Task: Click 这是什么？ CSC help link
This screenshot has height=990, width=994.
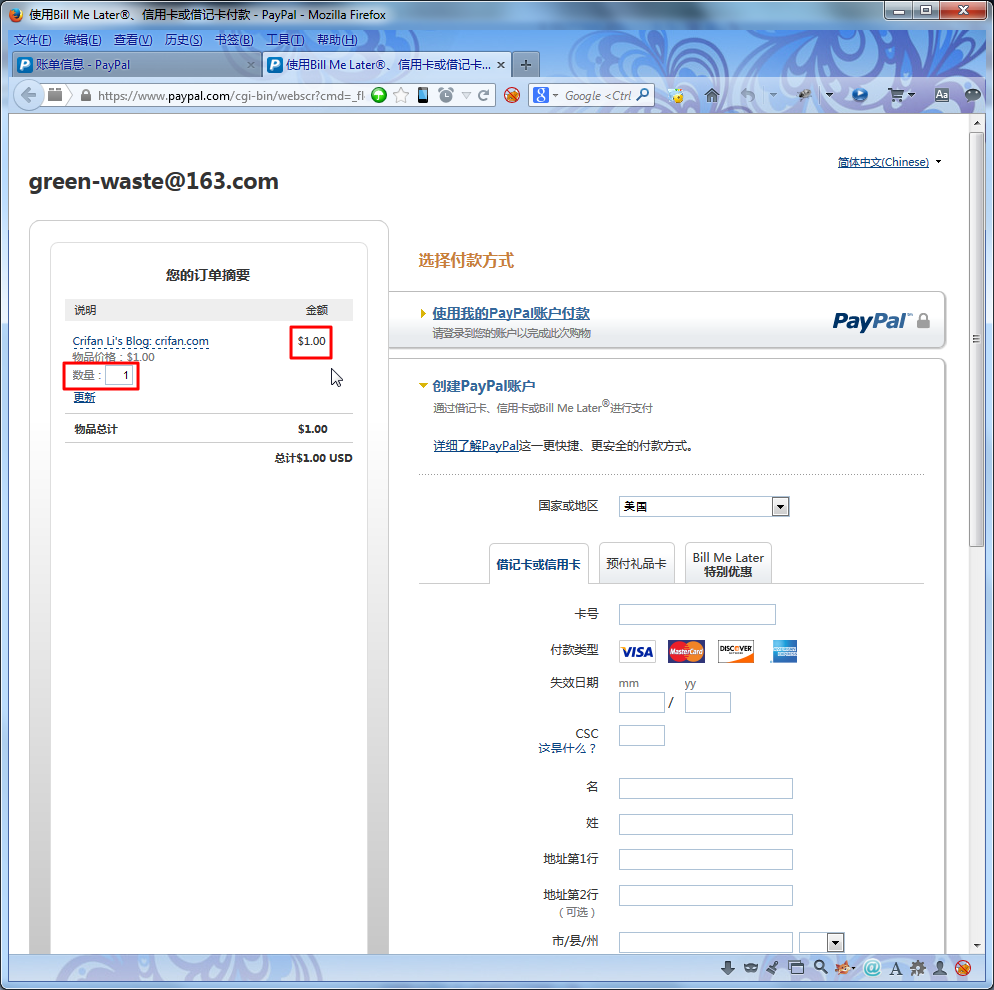Action: point(567,748)
